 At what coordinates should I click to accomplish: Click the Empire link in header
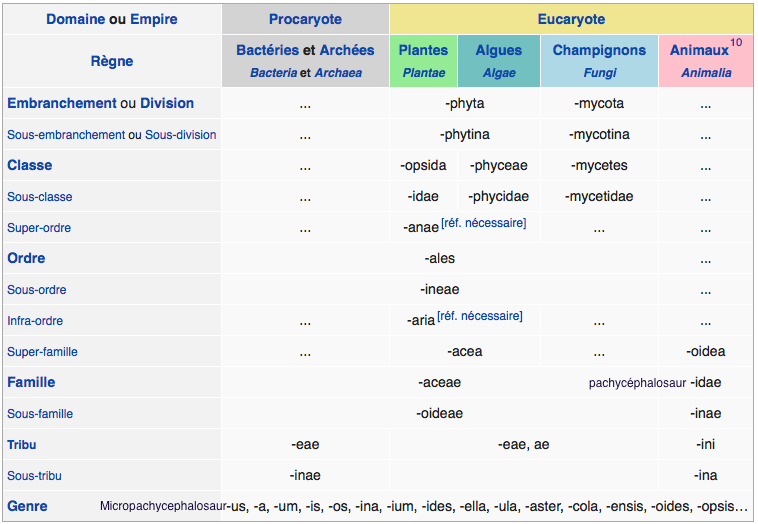tap(154, 19)
